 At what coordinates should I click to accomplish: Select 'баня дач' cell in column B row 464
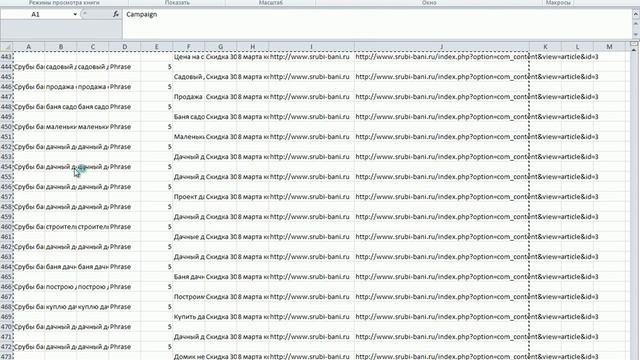[61, 267]
